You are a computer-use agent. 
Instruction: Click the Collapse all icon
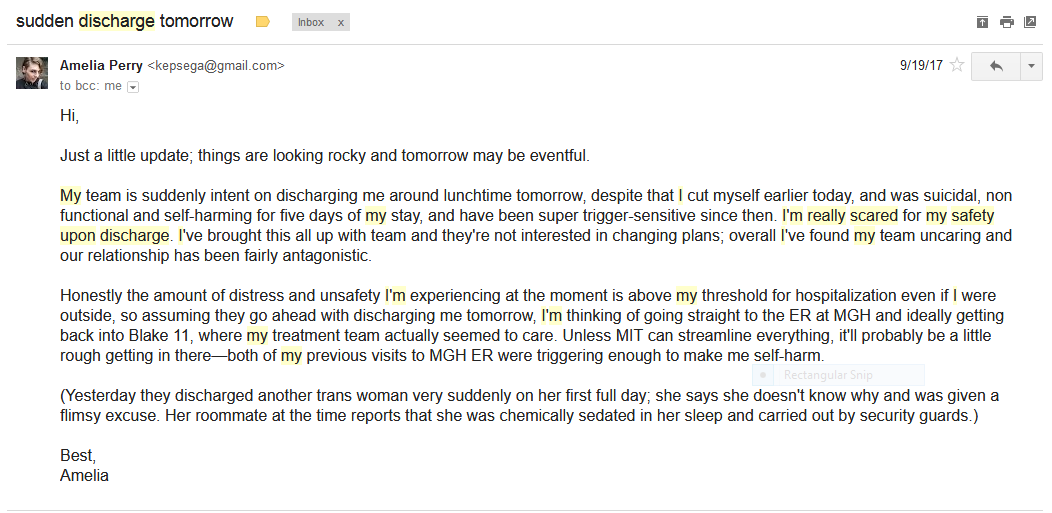pyautogui.click(x=982, y=22)
